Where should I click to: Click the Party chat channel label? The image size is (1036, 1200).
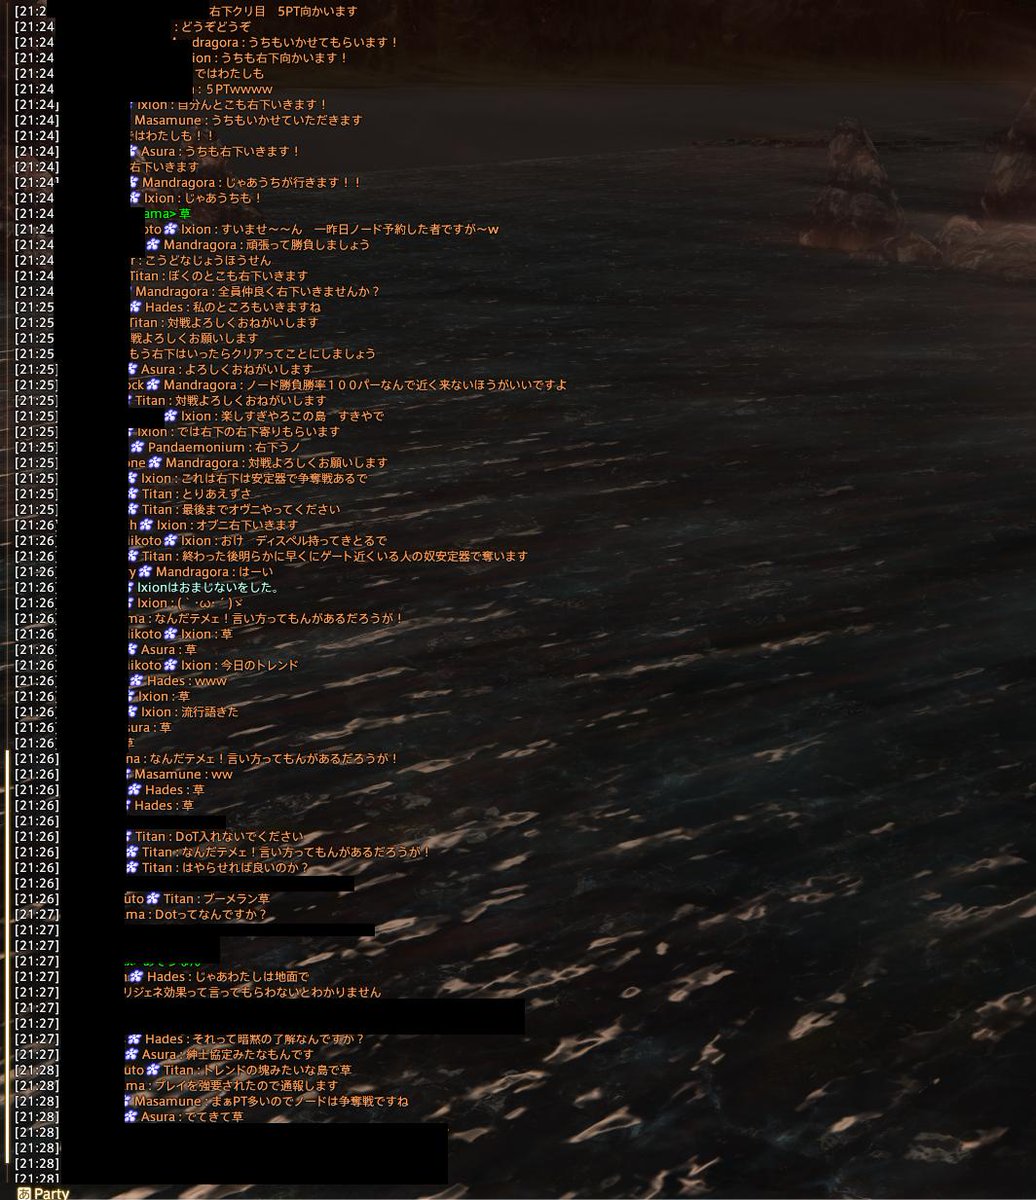pyautogui.click(x=50, y=1193)
